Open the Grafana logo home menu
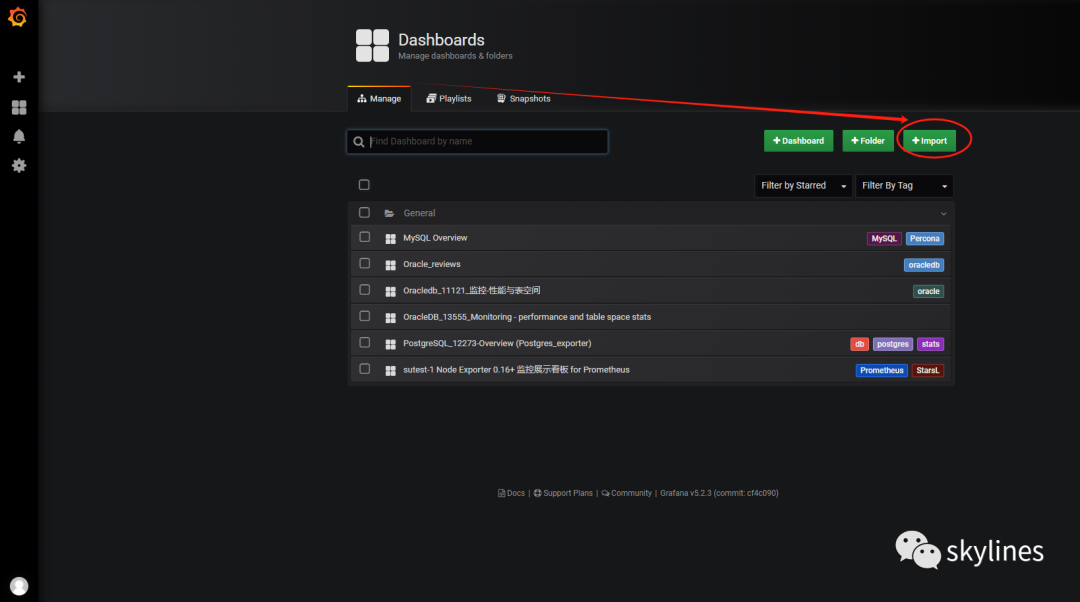The image size is (1080, 602). pyautogui.click(x=18, y=17)
